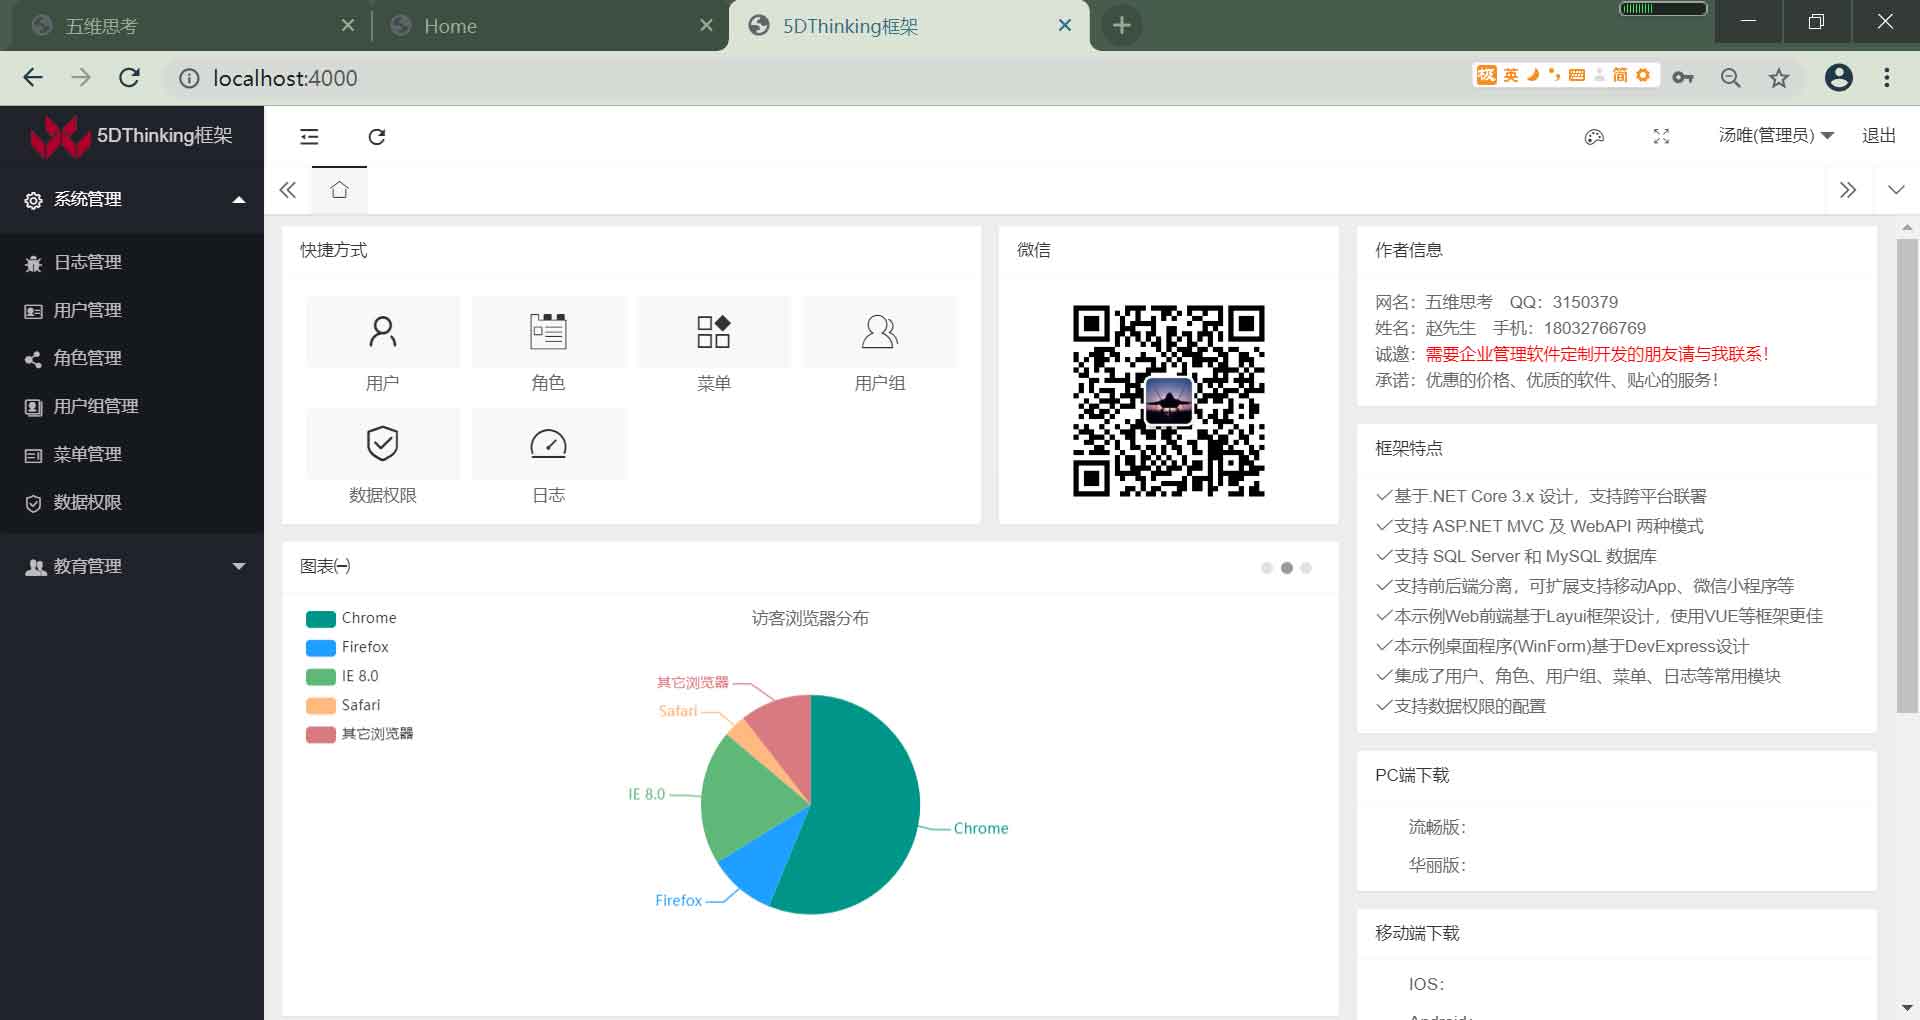Click the IOS download label
Viewport: 1920px width, 1020px height.
(x=1426, y=984)
